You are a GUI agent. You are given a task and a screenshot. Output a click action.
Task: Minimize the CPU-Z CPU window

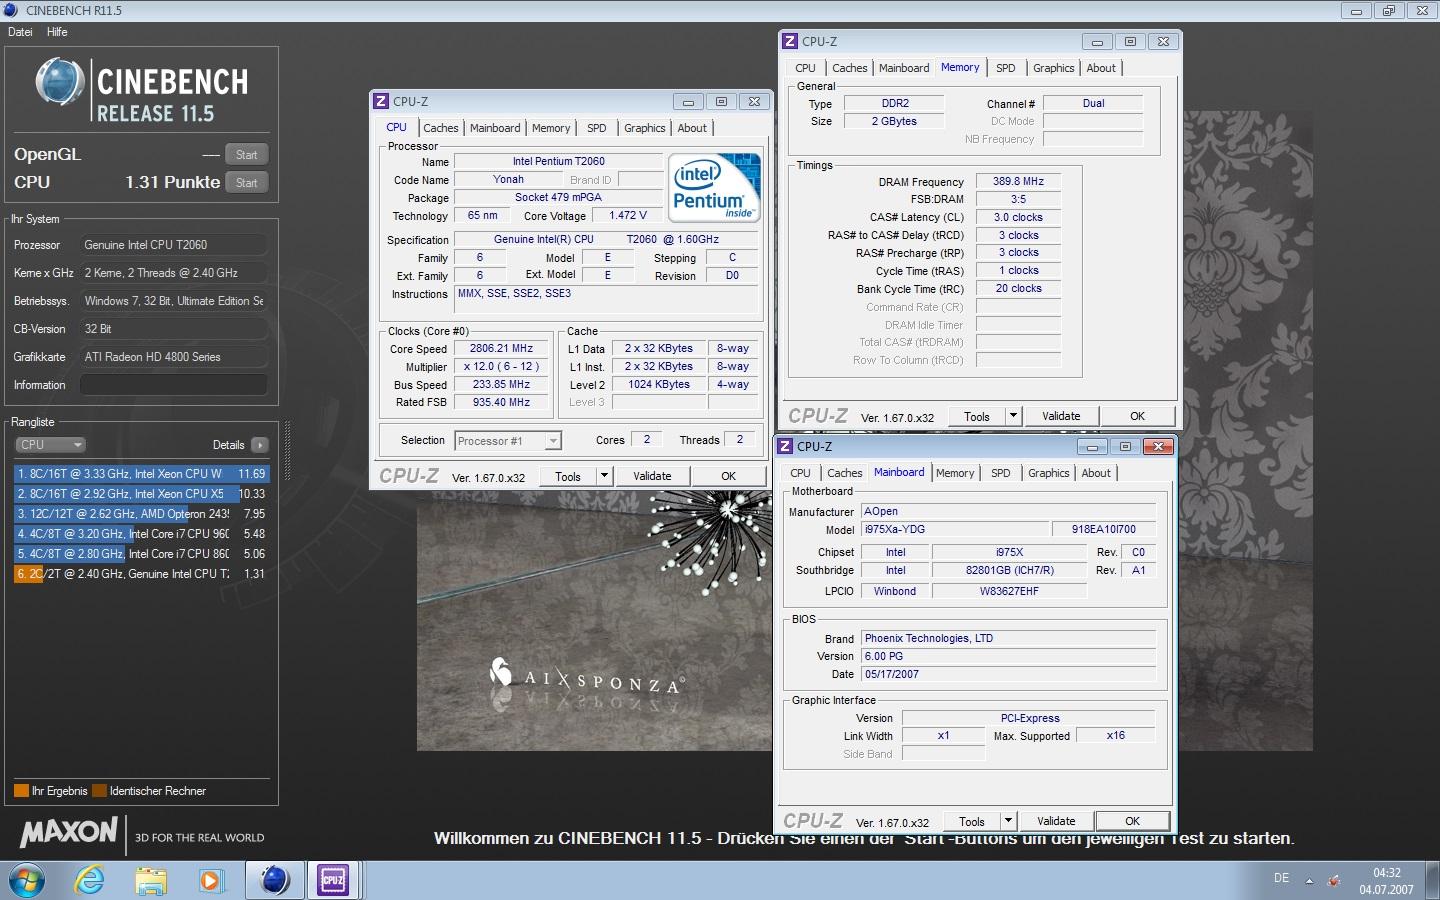pyautogui.click(x=688, y=101)
